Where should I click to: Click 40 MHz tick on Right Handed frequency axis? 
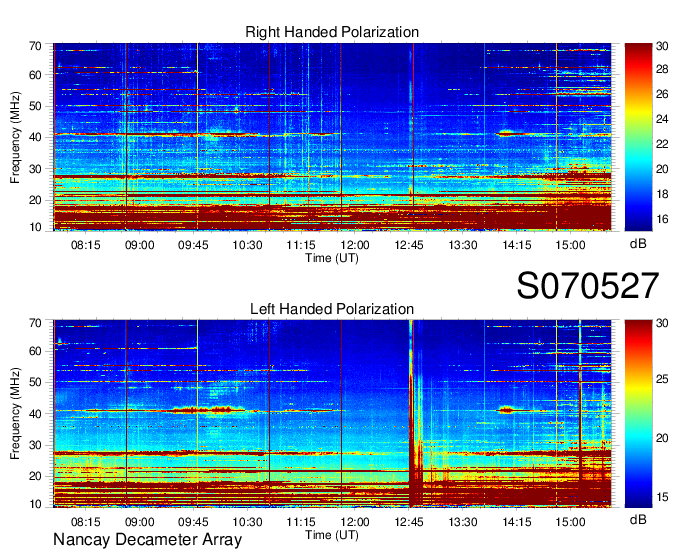click(x=35, y=137)
